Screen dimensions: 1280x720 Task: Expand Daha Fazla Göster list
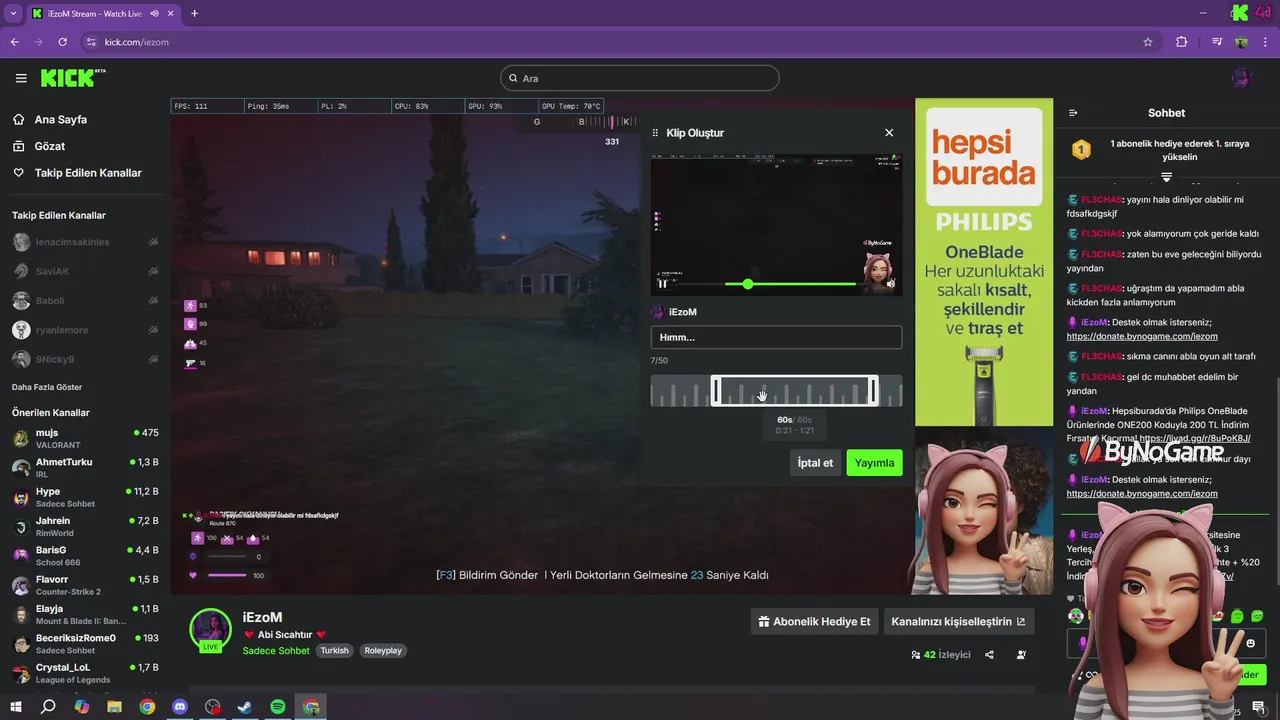coord(47,387)
